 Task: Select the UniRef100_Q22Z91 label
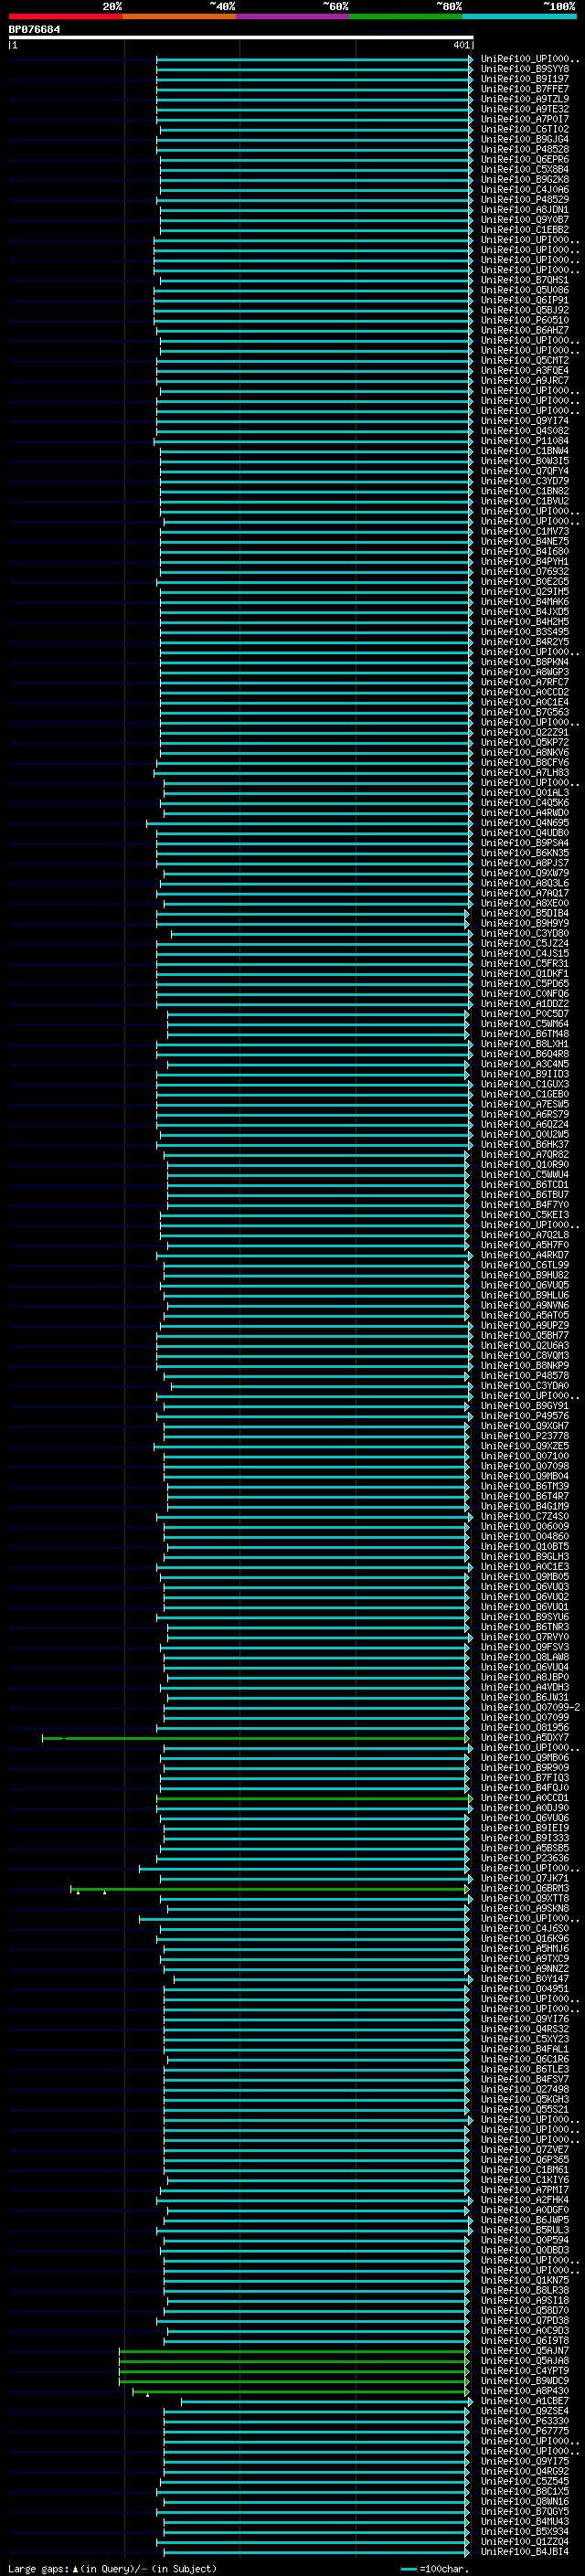[525, 733]
